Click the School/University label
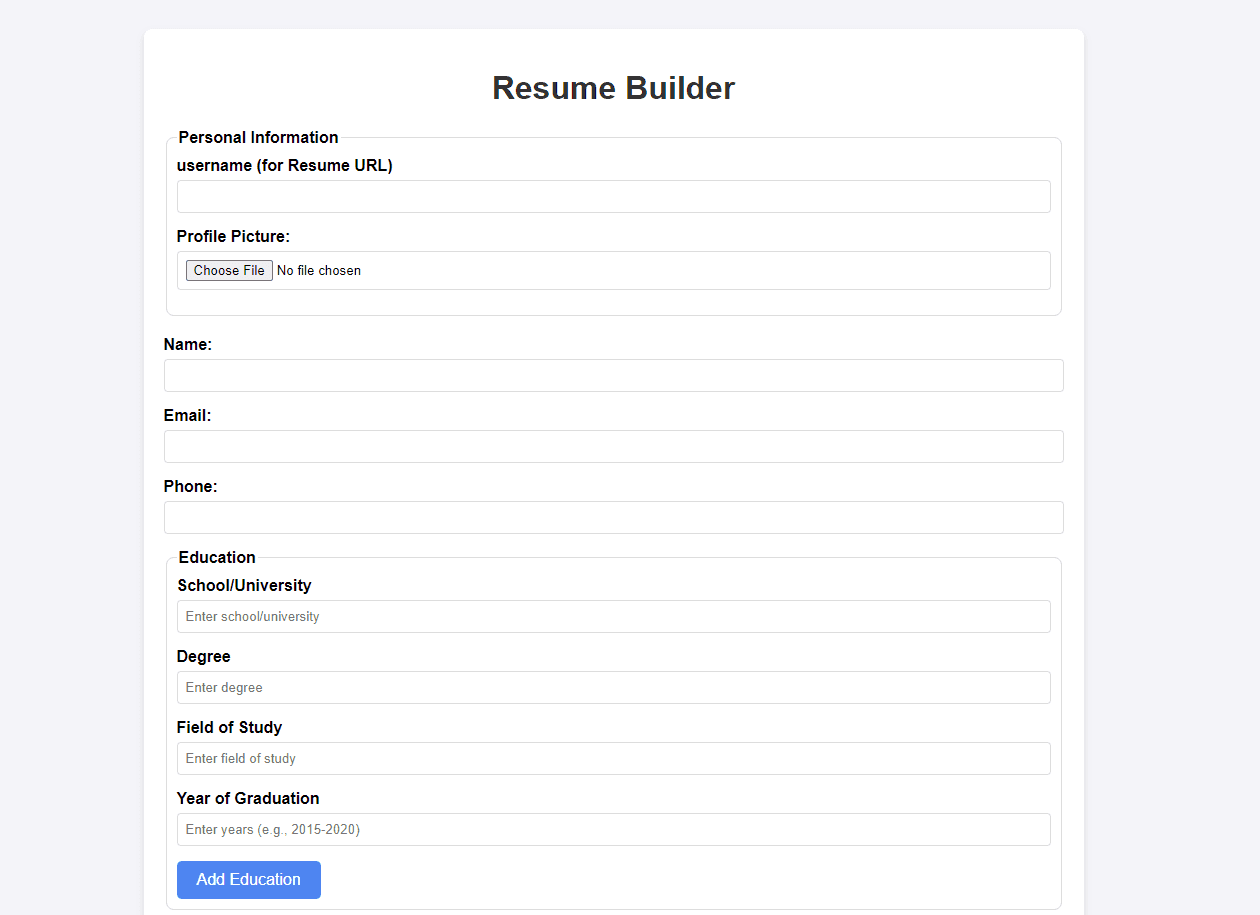Viewport: 1260px width, 915px height. point(244,585)
